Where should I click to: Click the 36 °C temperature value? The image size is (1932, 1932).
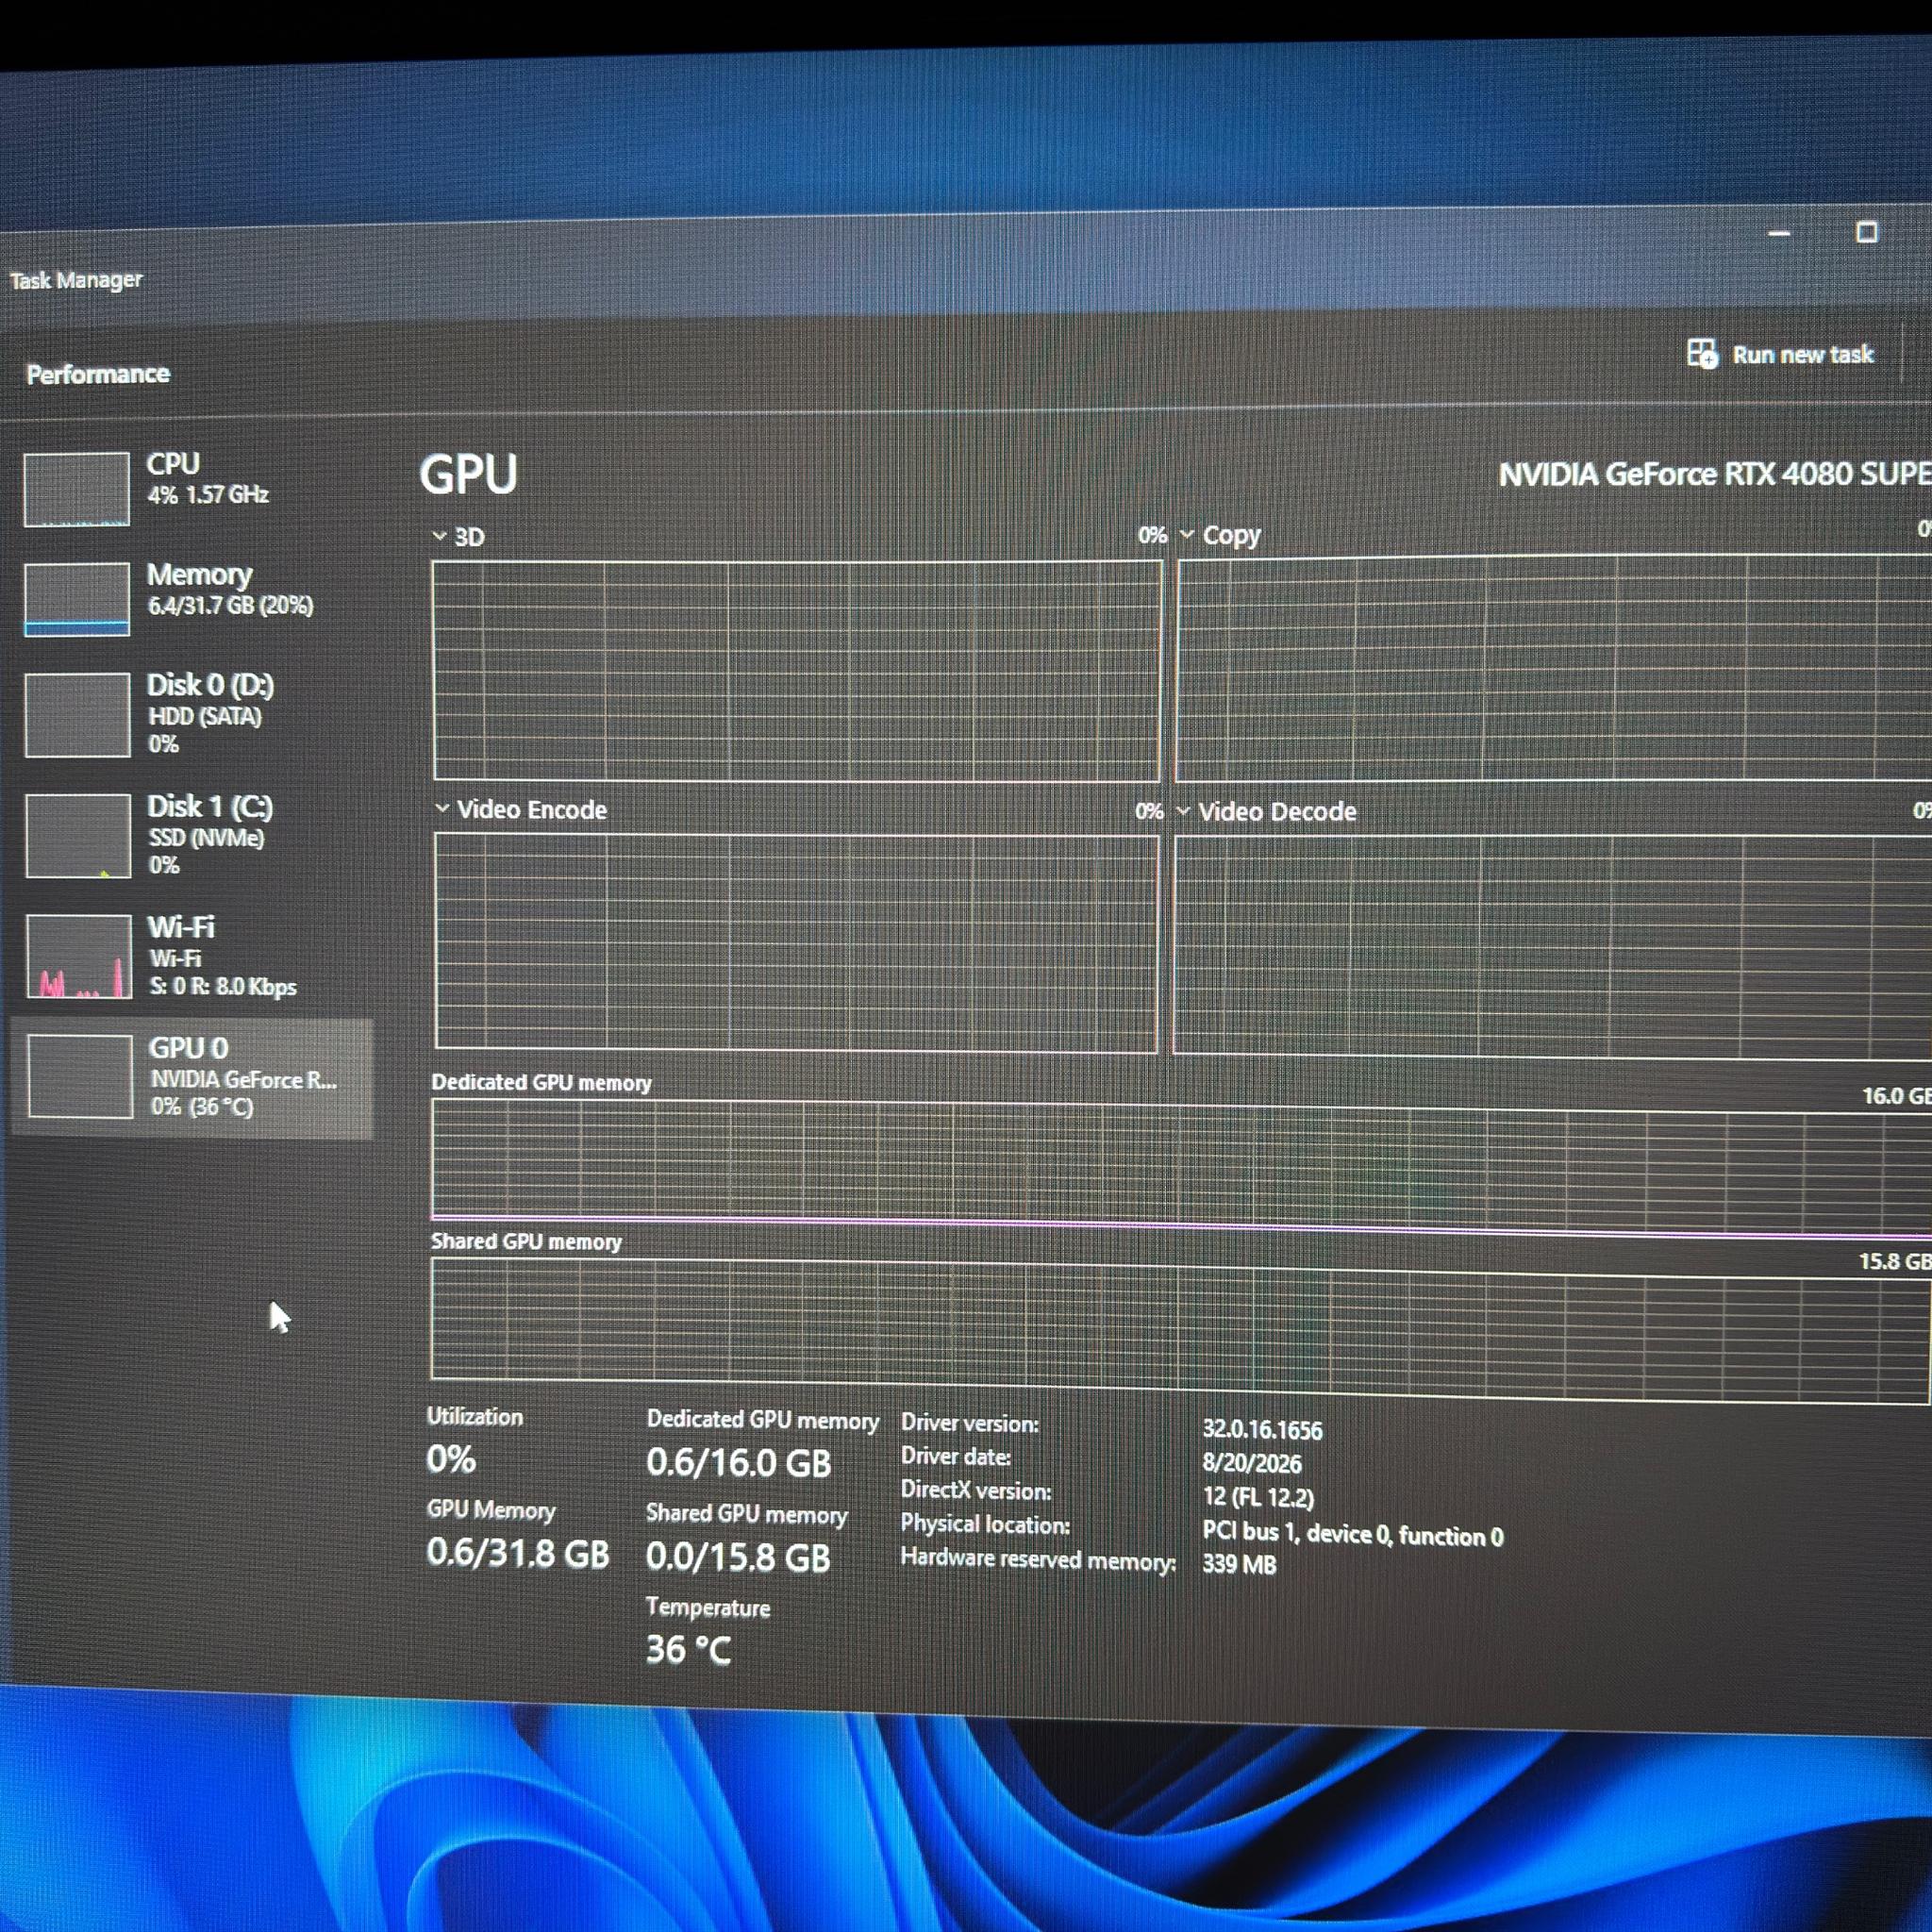click(x=688, y=1650)
